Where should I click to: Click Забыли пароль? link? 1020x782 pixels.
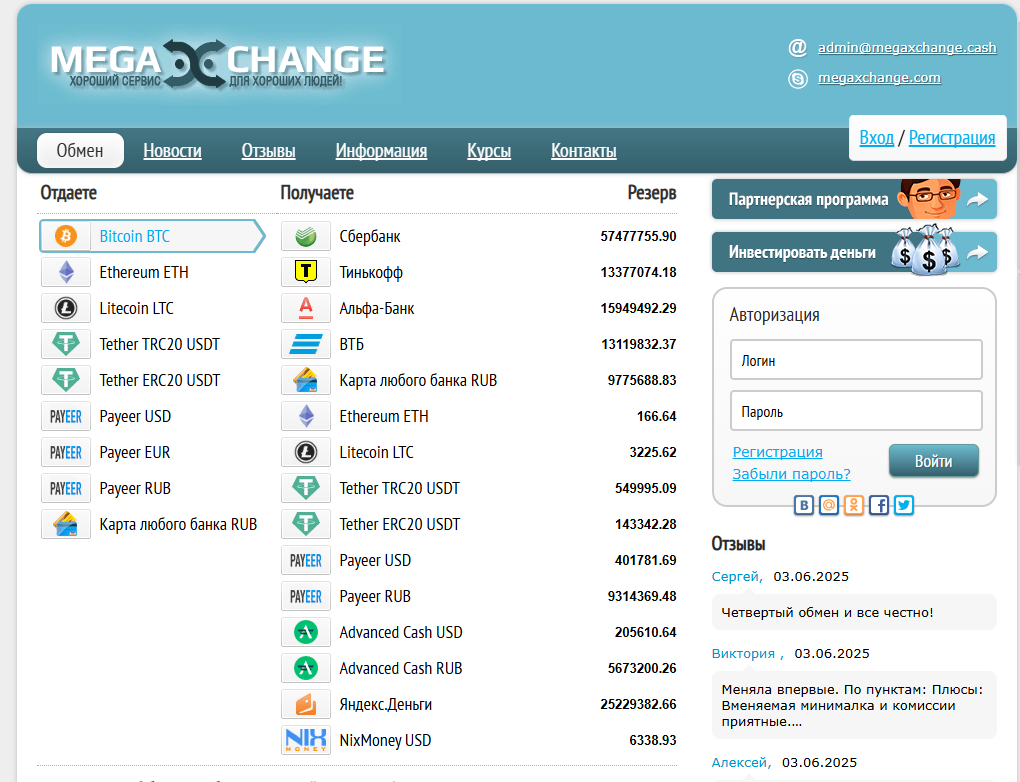pyautogui.click(x=791, y=474)
